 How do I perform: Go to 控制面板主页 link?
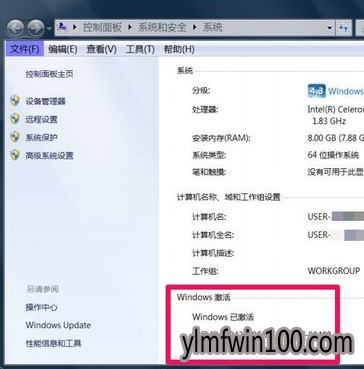tap(49, 74)
